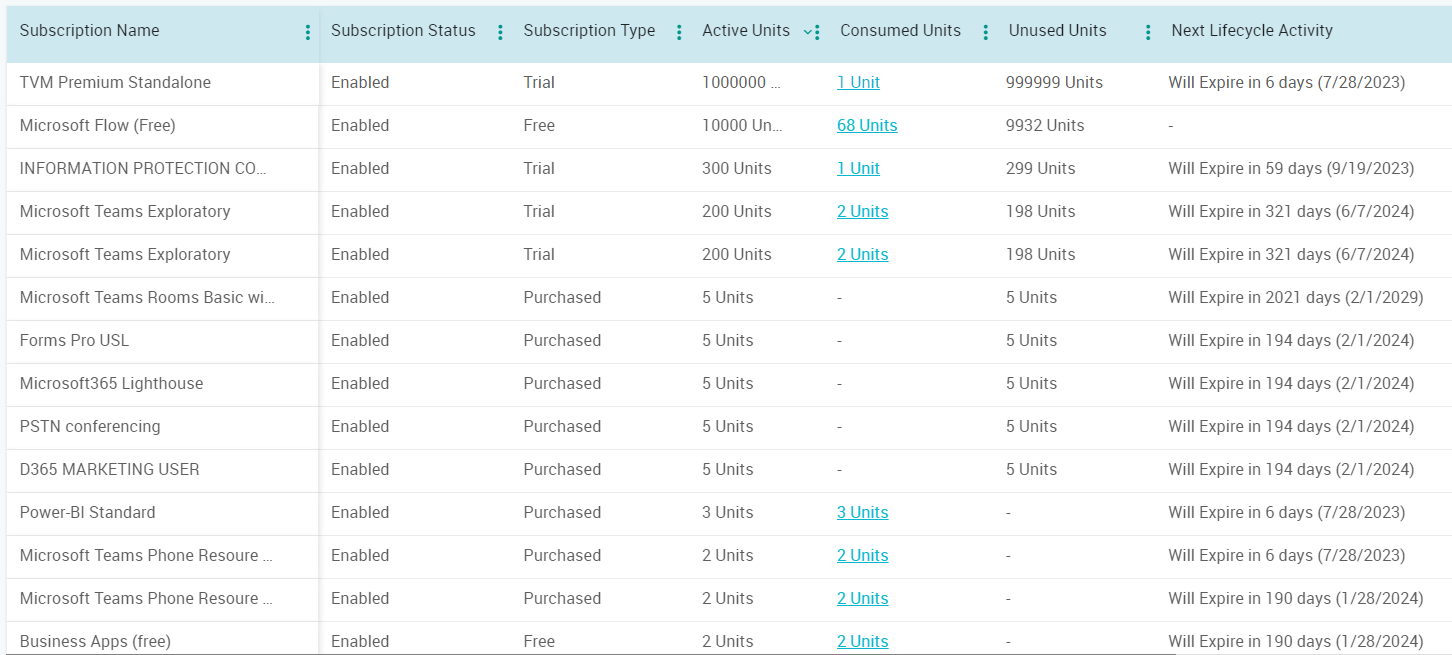The height and width of the screenshot is (655, 1452).
Task: Open 2 Units for Microsoft Teams Phone Resource
Action: [x=862, y=555]
